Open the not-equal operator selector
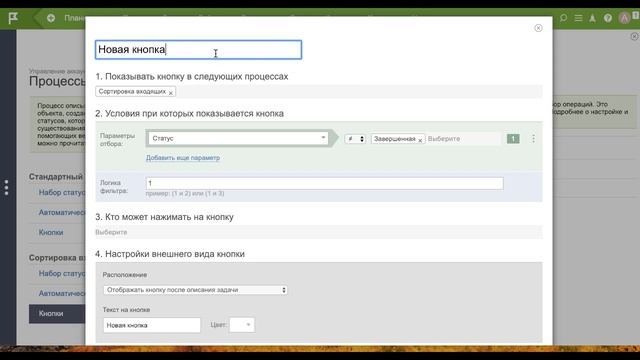 [x=355, y=139]
